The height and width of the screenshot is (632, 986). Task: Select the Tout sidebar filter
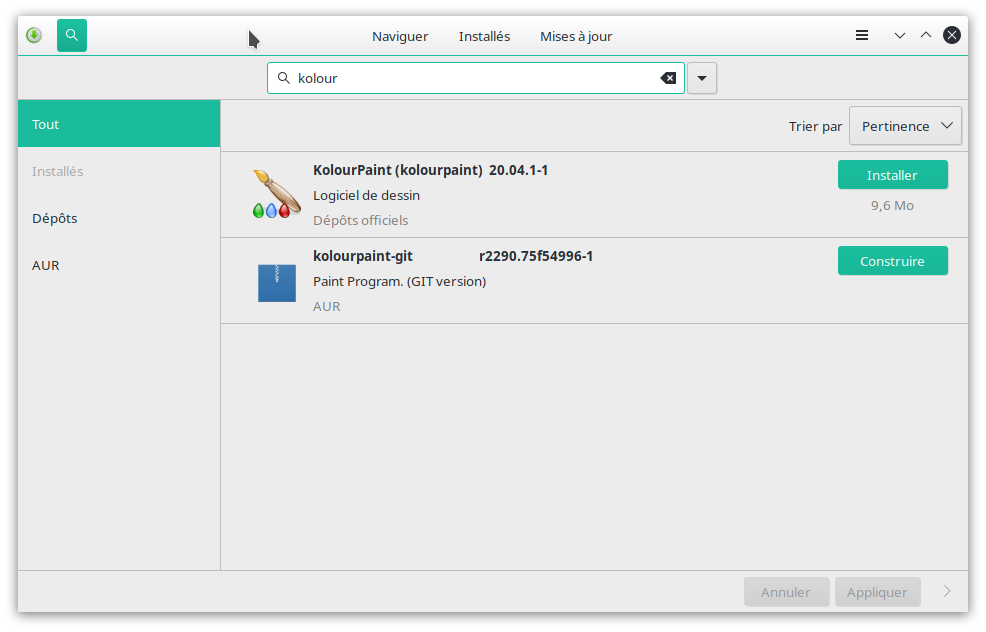pos(119,124)
